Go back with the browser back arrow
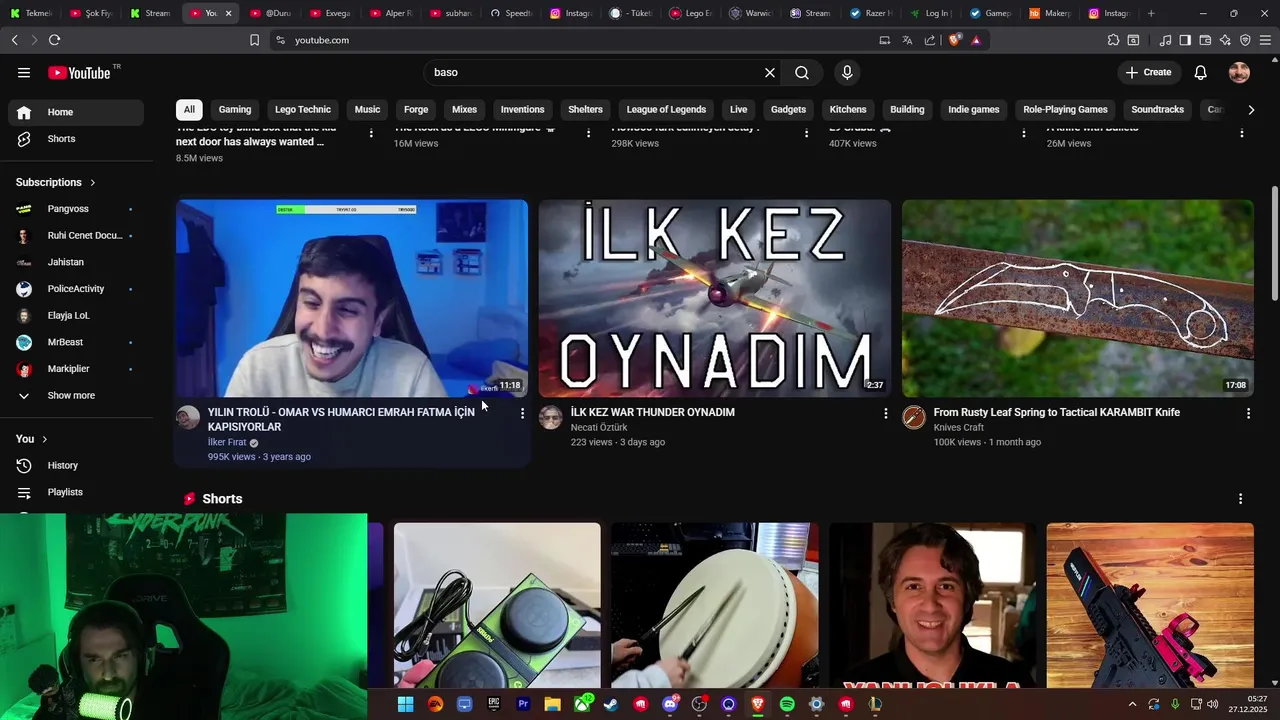 point(14,40)
